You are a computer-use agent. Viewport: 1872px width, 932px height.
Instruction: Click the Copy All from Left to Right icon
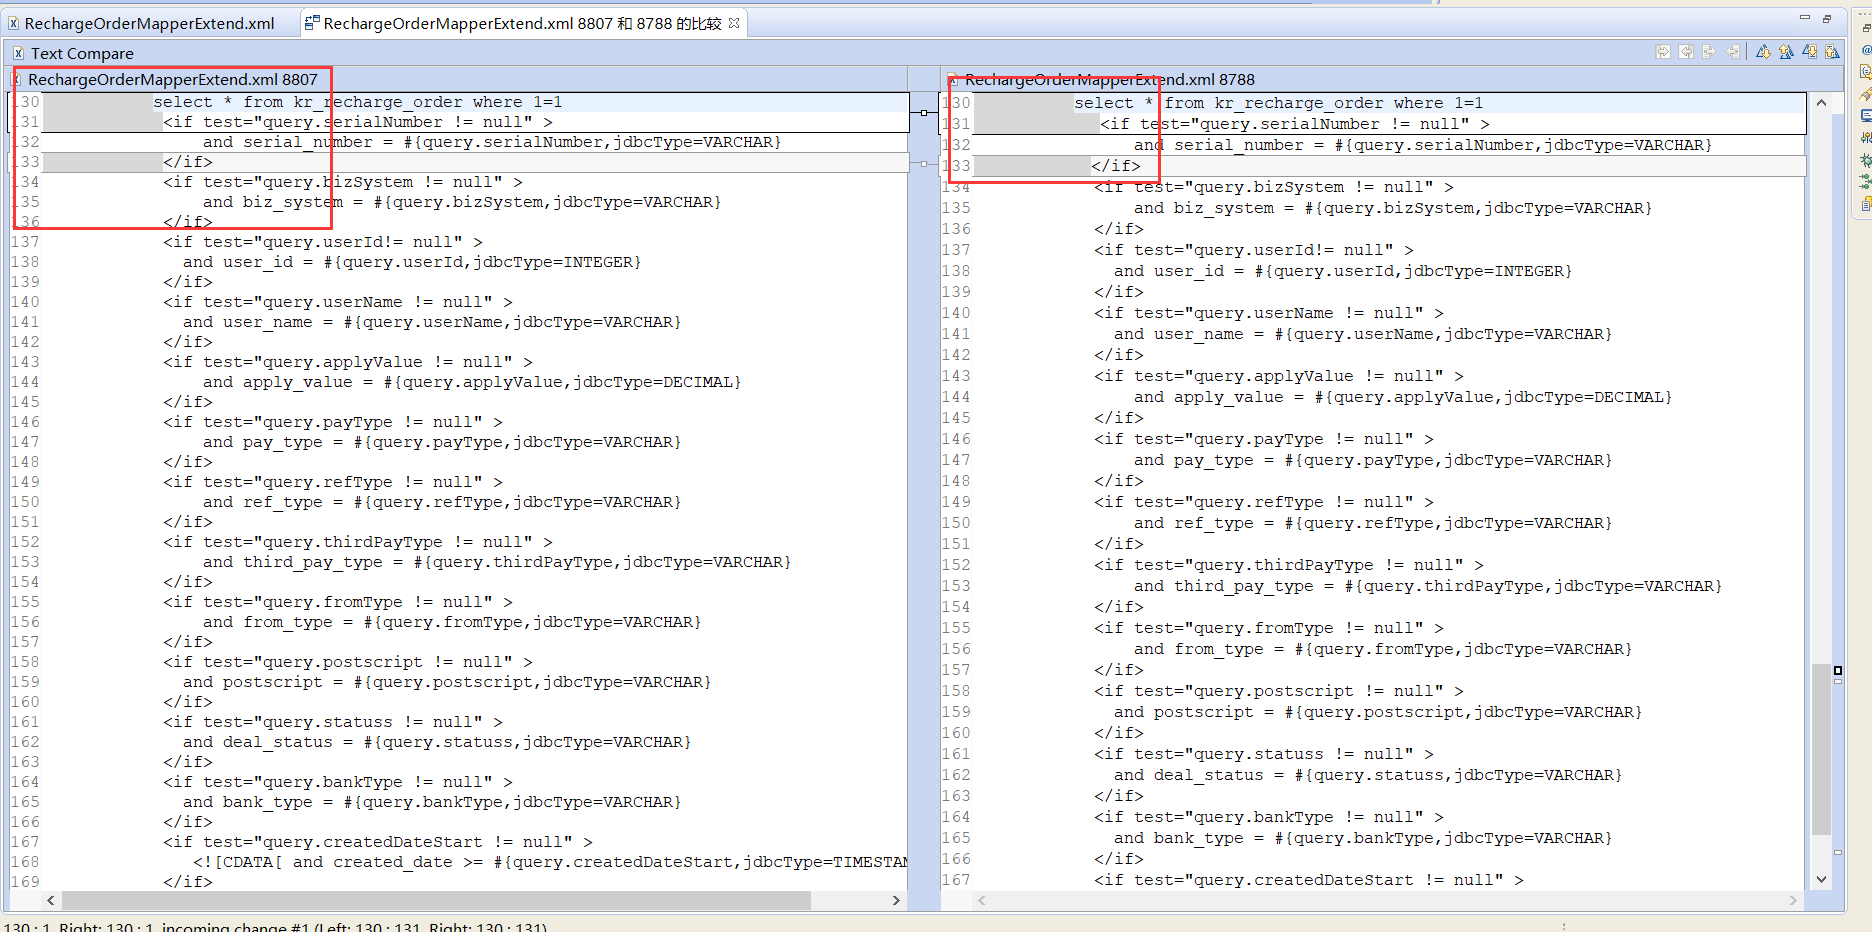(x=1663, y=52)
